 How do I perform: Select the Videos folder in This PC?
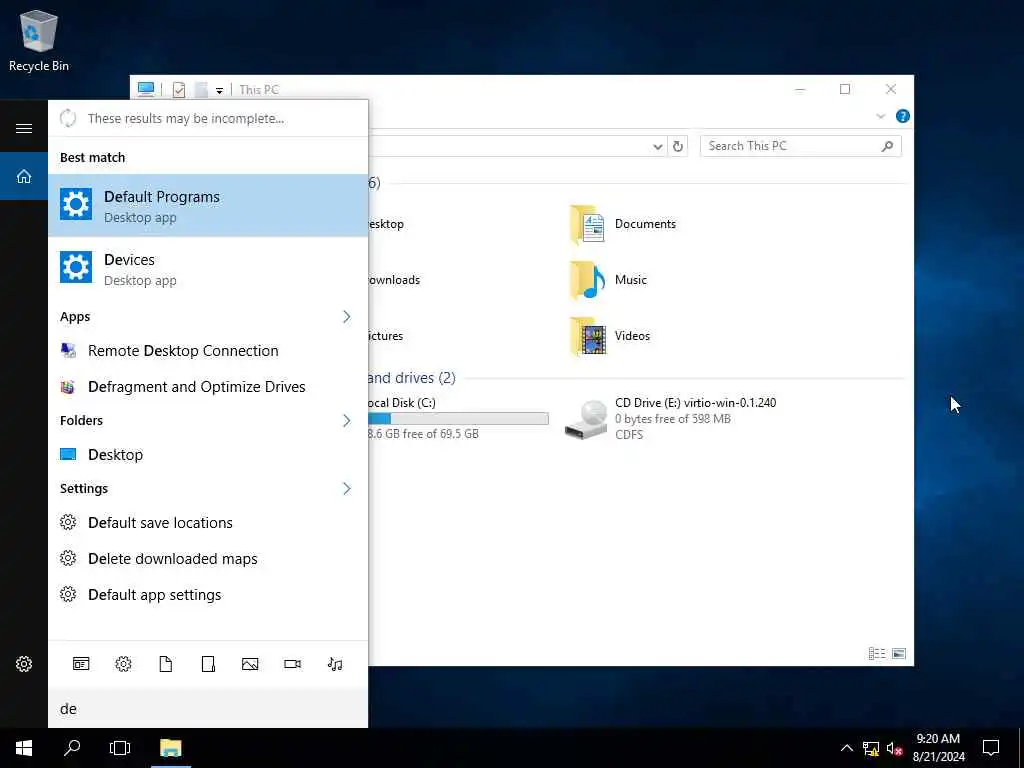(x=611, y=336)
